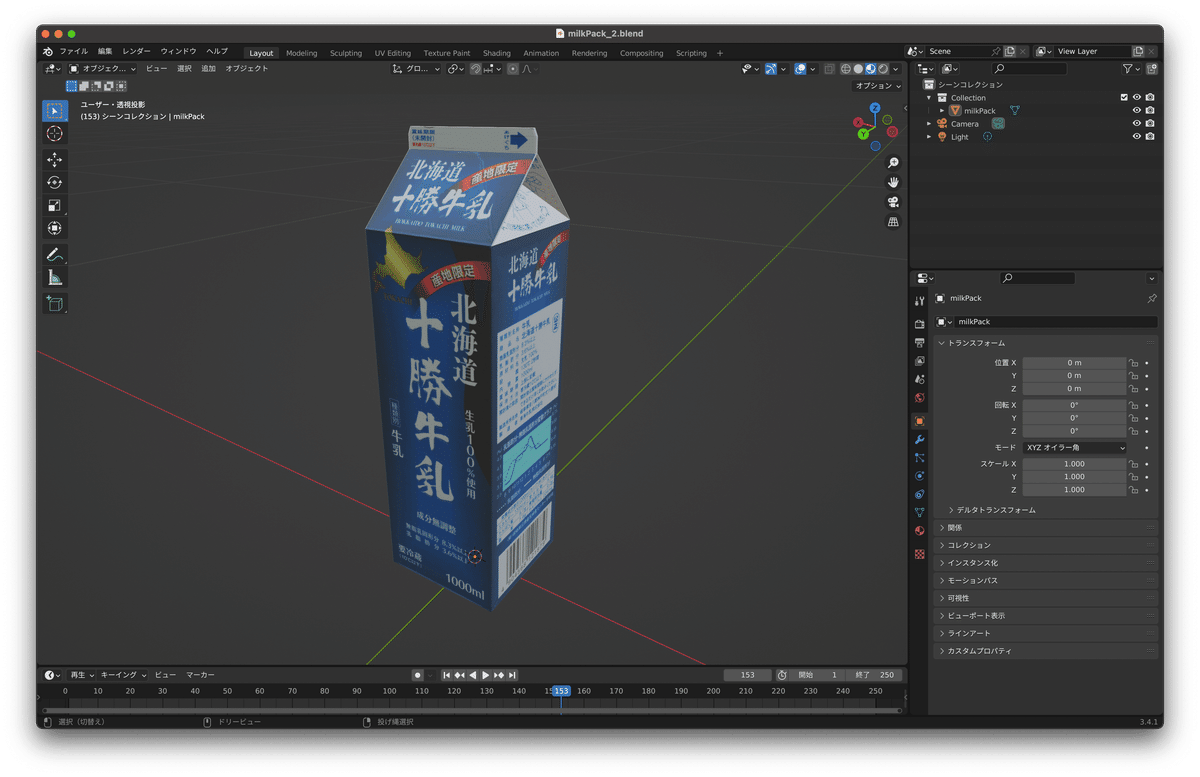Toggle Collection exclude checkbox in outliner
The image size is (1200, 777).
pyautogui.click(x=1124, y=98)
